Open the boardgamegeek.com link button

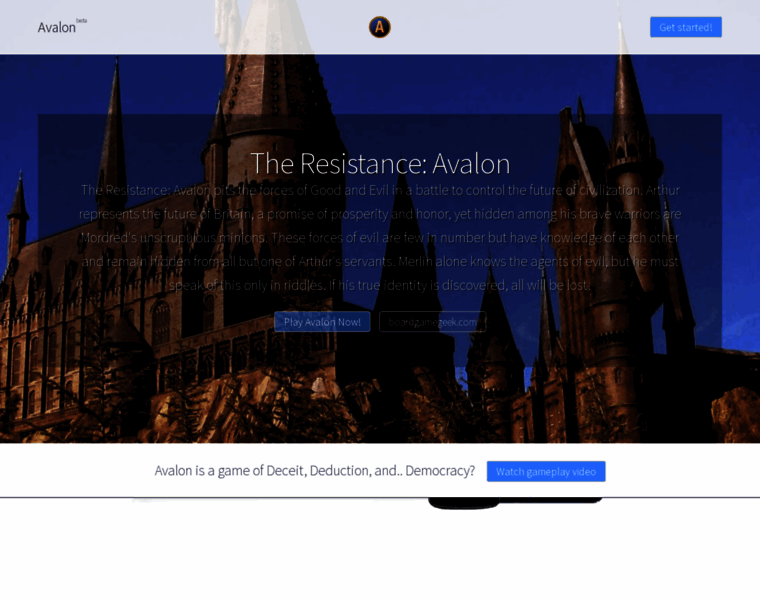pos(432,322)
